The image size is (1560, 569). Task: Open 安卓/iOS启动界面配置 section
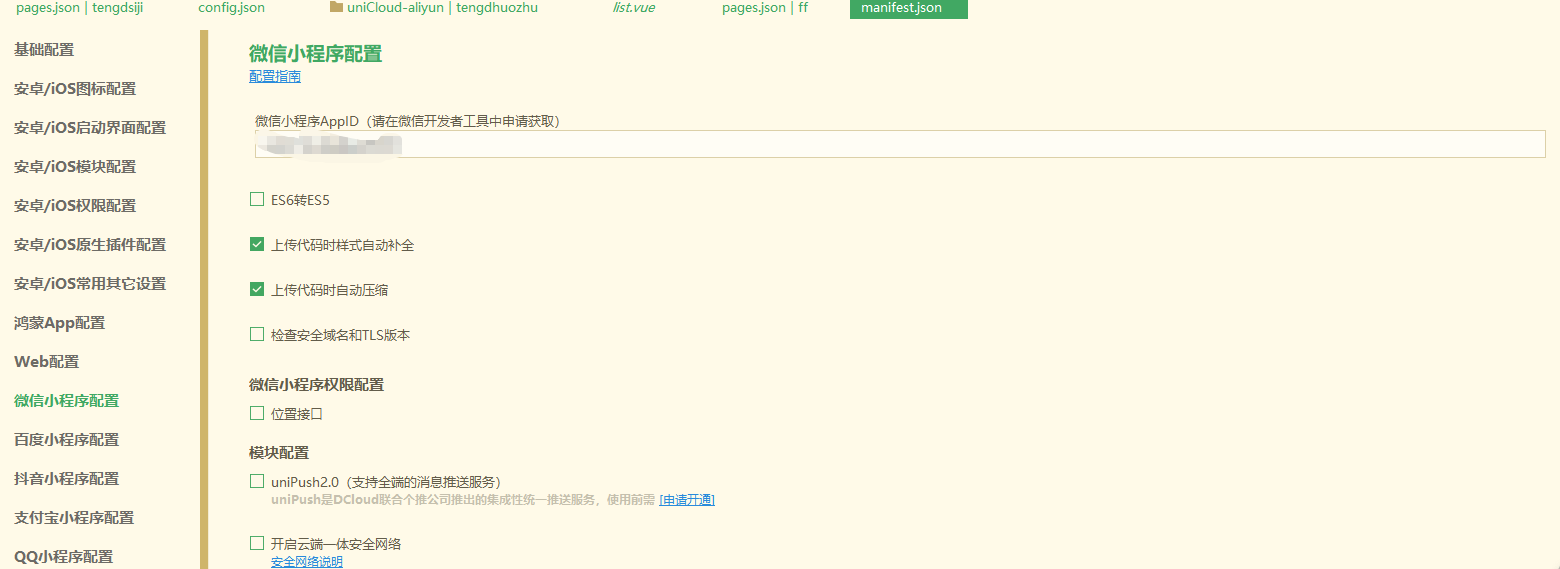pyautogui.click(x=90, y=128)
